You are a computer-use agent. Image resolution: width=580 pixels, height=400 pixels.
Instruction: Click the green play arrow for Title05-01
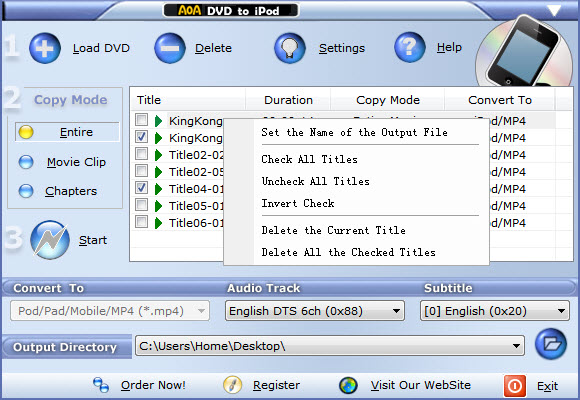point(158,206)
